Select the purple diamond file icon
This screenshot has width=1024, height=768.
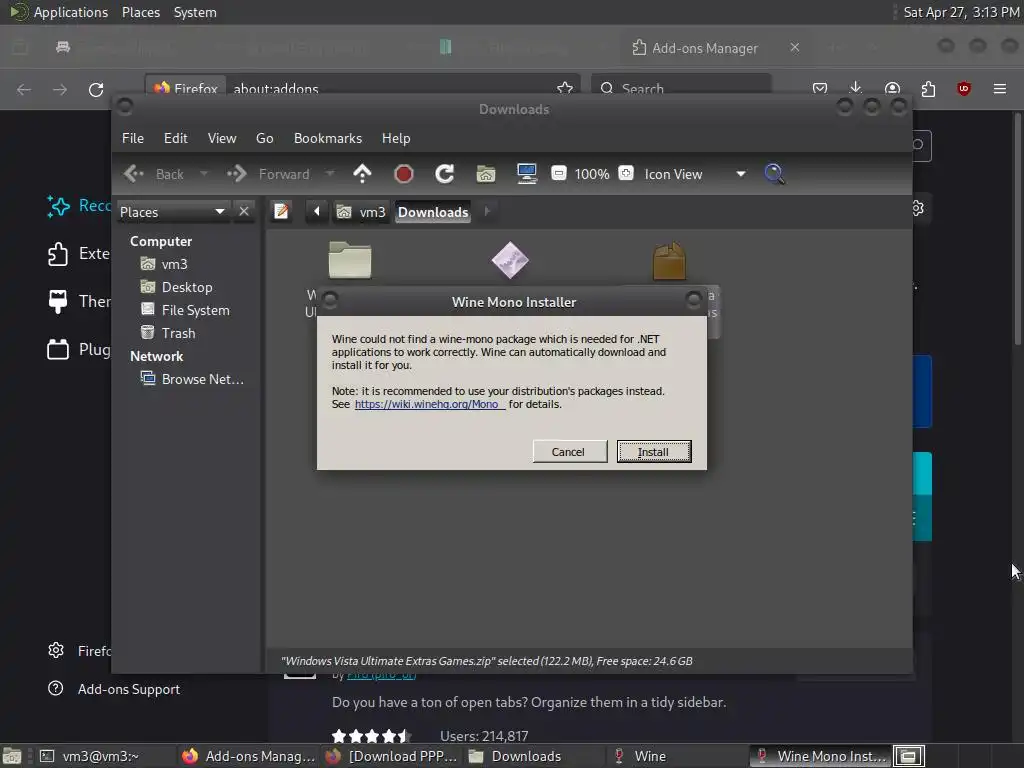pos(510,260)
